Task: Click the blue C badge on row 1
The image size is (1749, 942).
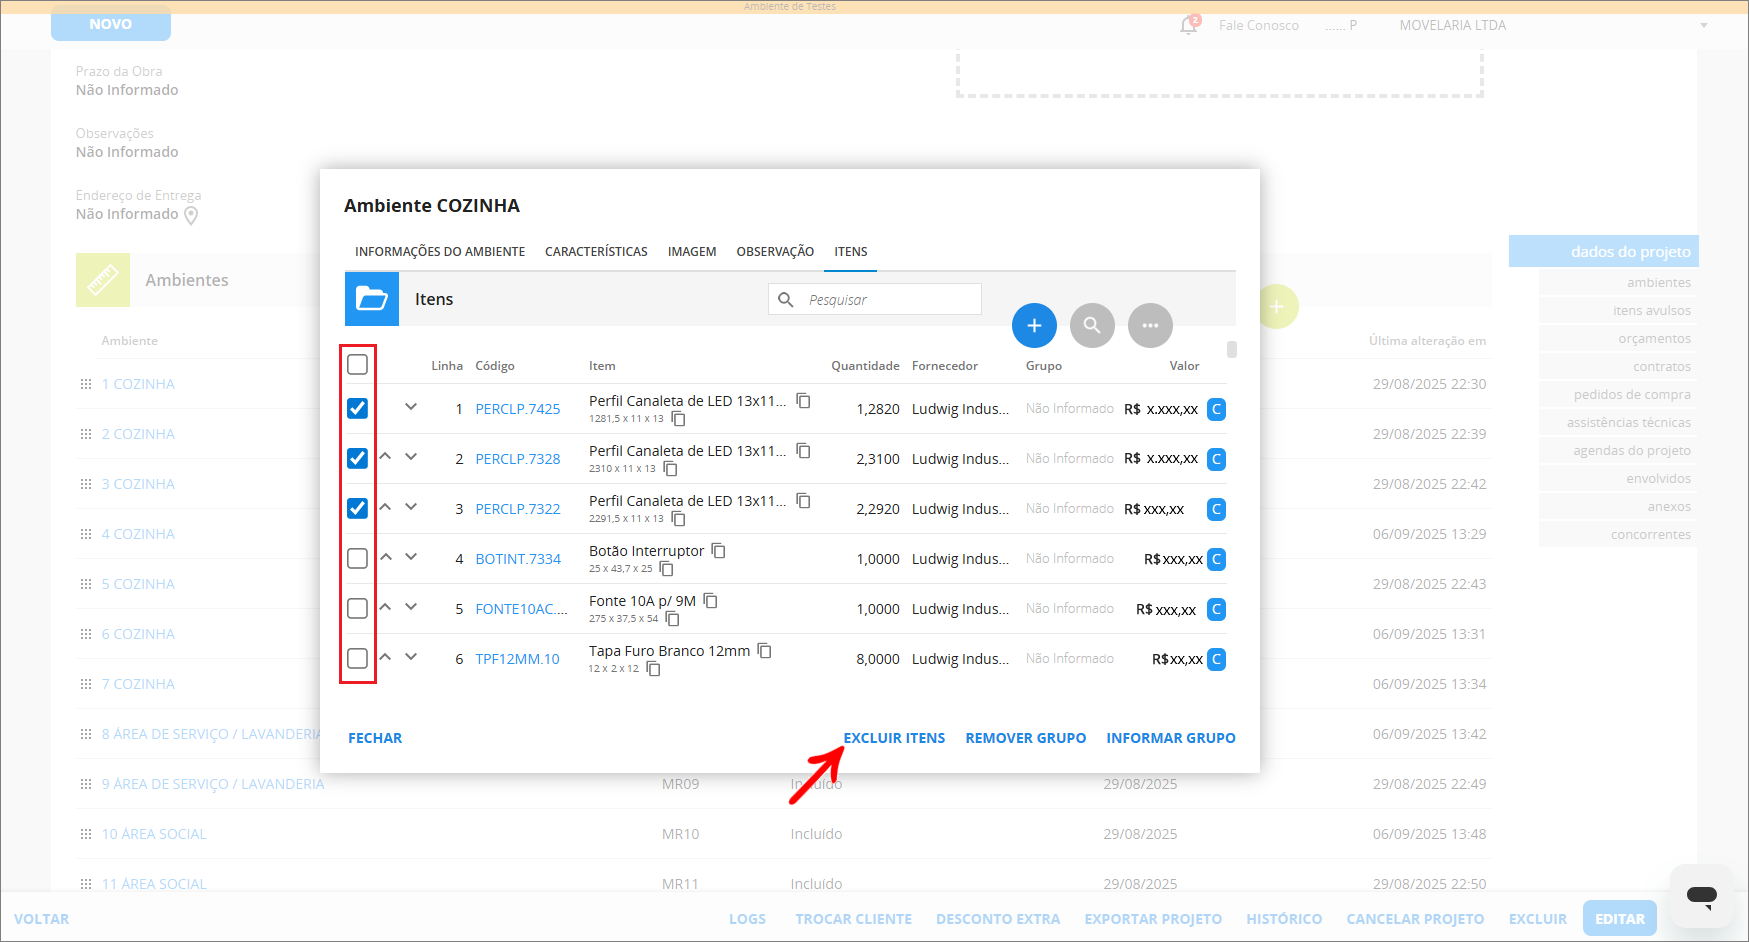Action: click(x=1216, y=409)
